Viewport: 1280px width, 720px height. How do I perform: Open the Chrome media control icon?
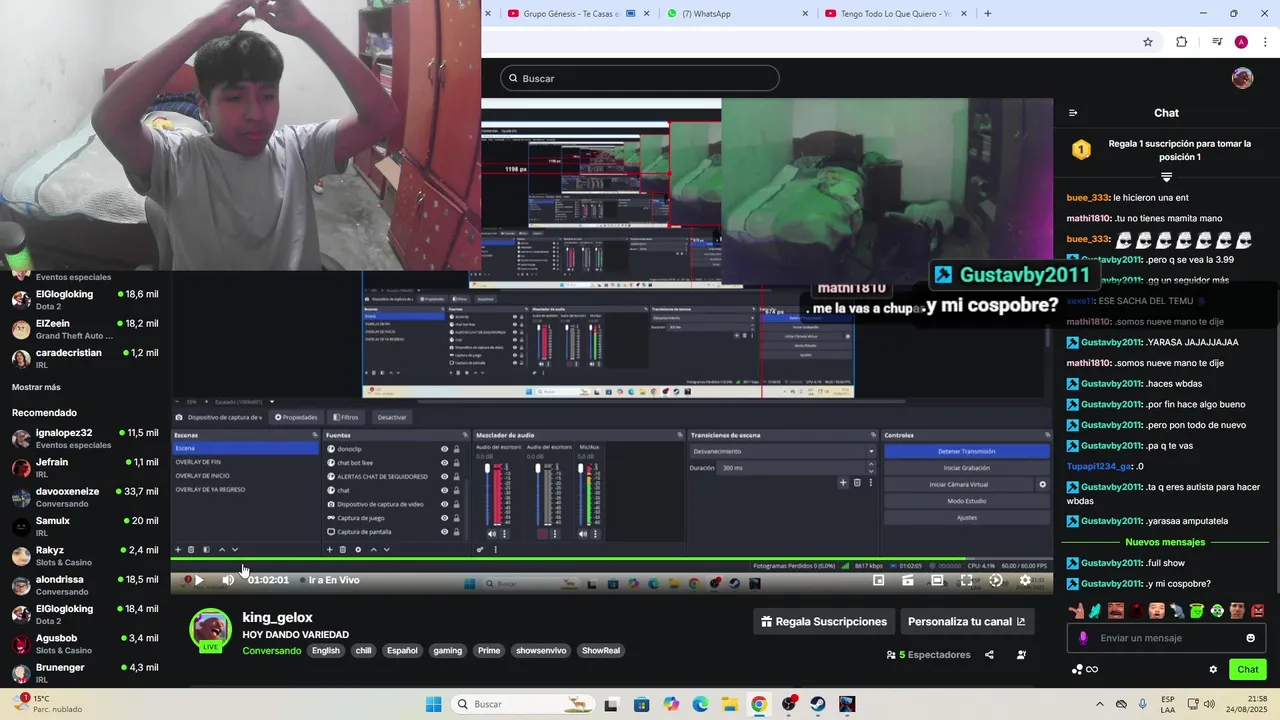1217,42
